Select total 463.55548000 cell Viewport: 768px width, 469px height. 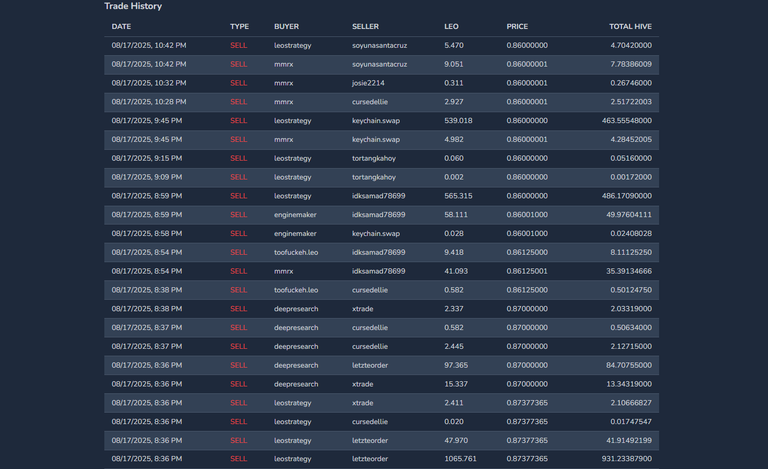pyautogui.click(x=627, y=120)
